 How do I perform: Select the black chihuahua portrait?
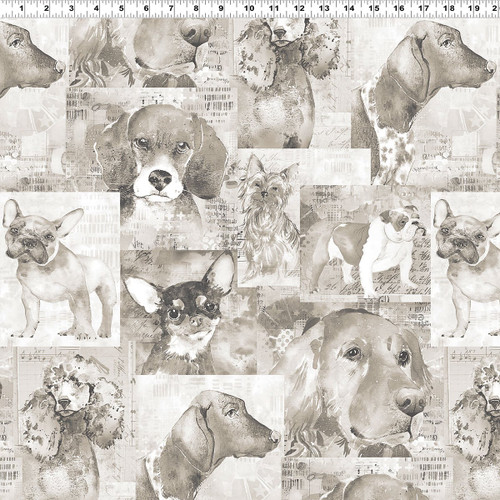click(x=179, y=313)
